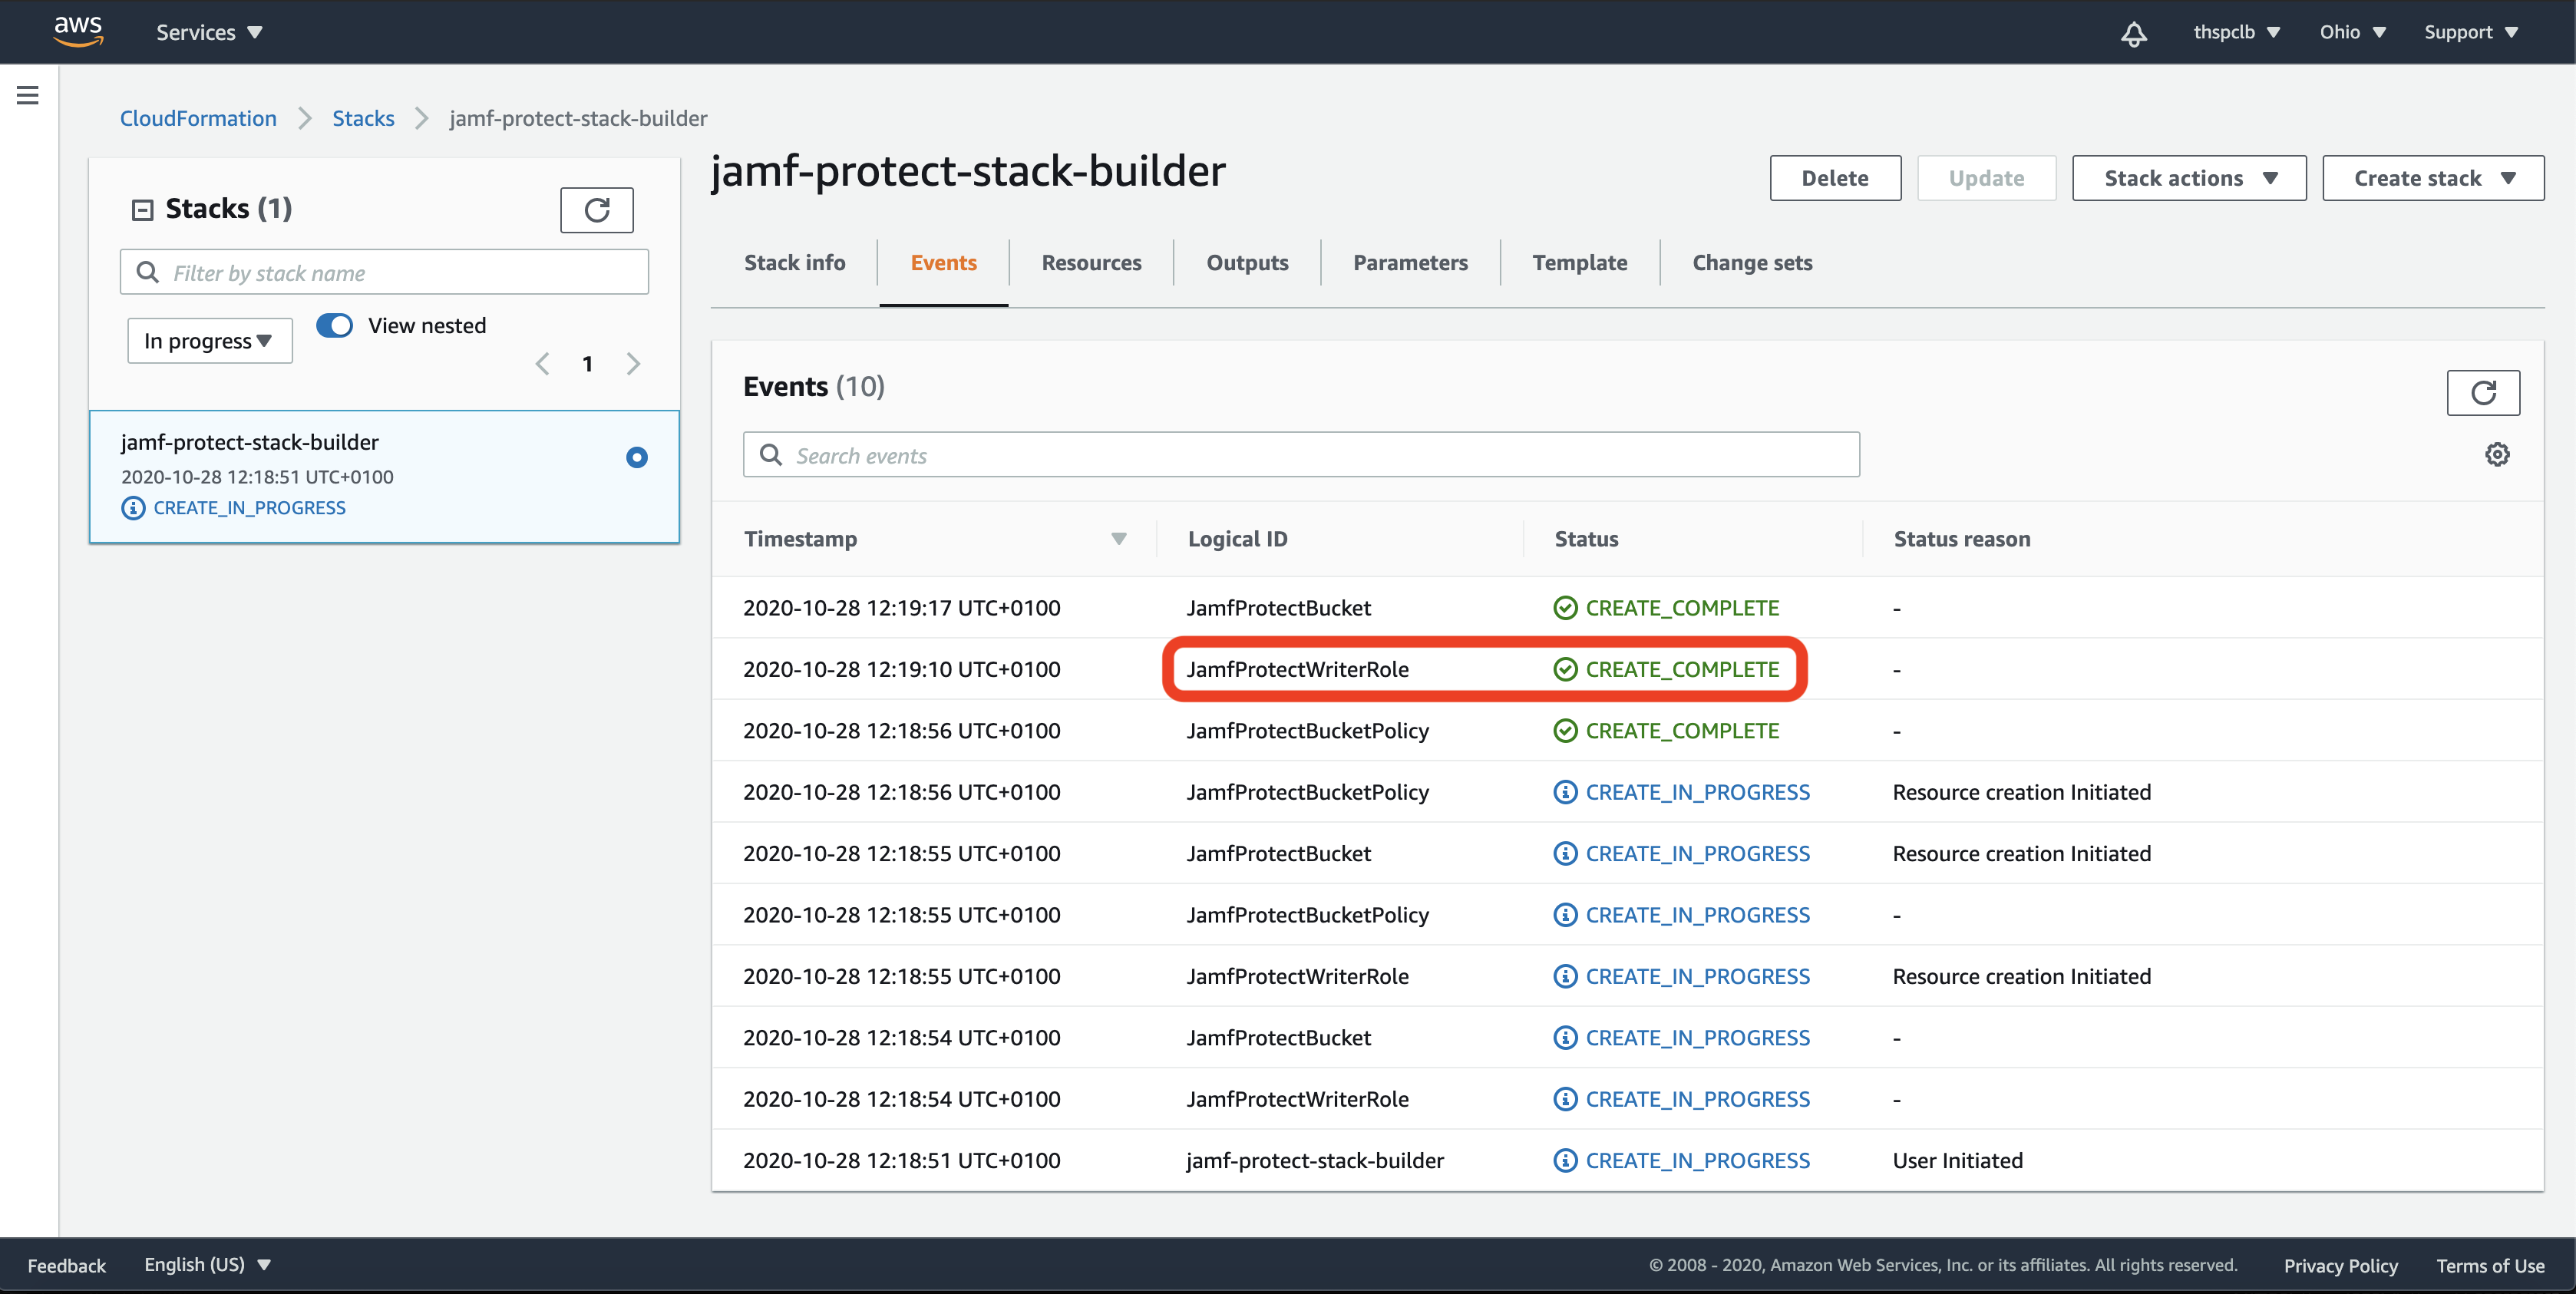Viewport: 2576px width, 1294px height.
Task: Open the Stacks breadcrumb link
Action: (x=363, y=119)
